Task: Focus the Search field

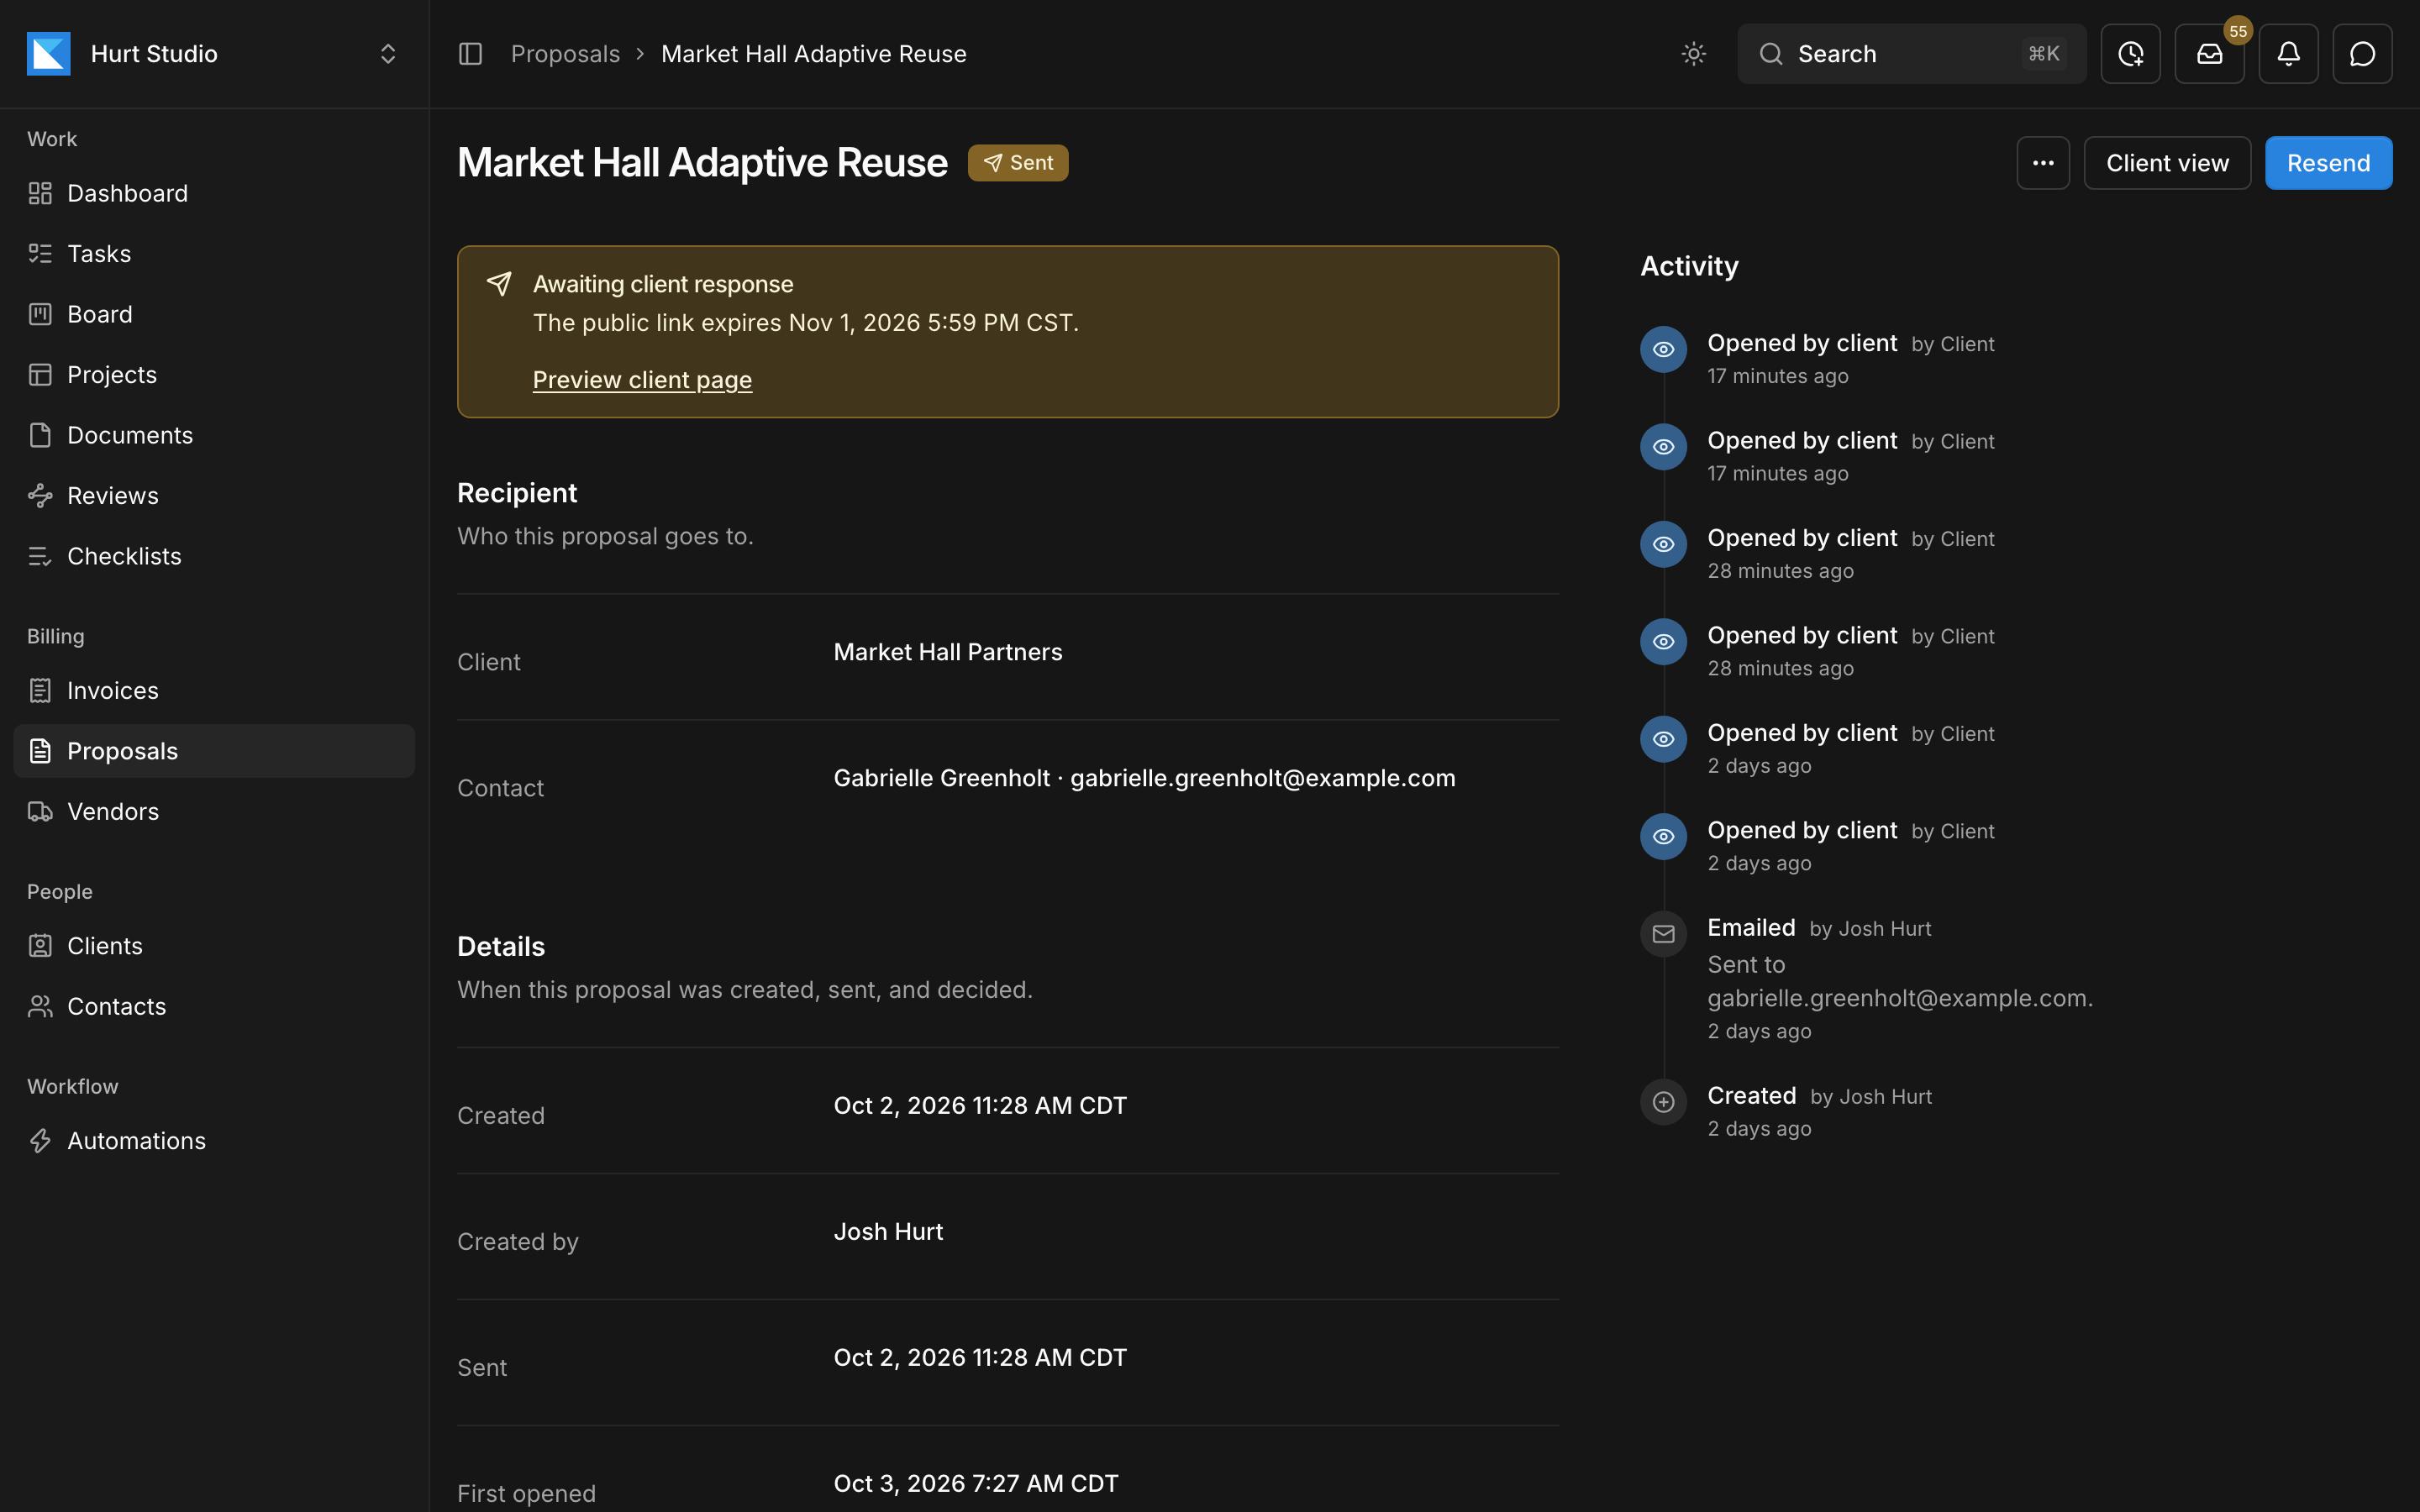Action: [1911, 54]
